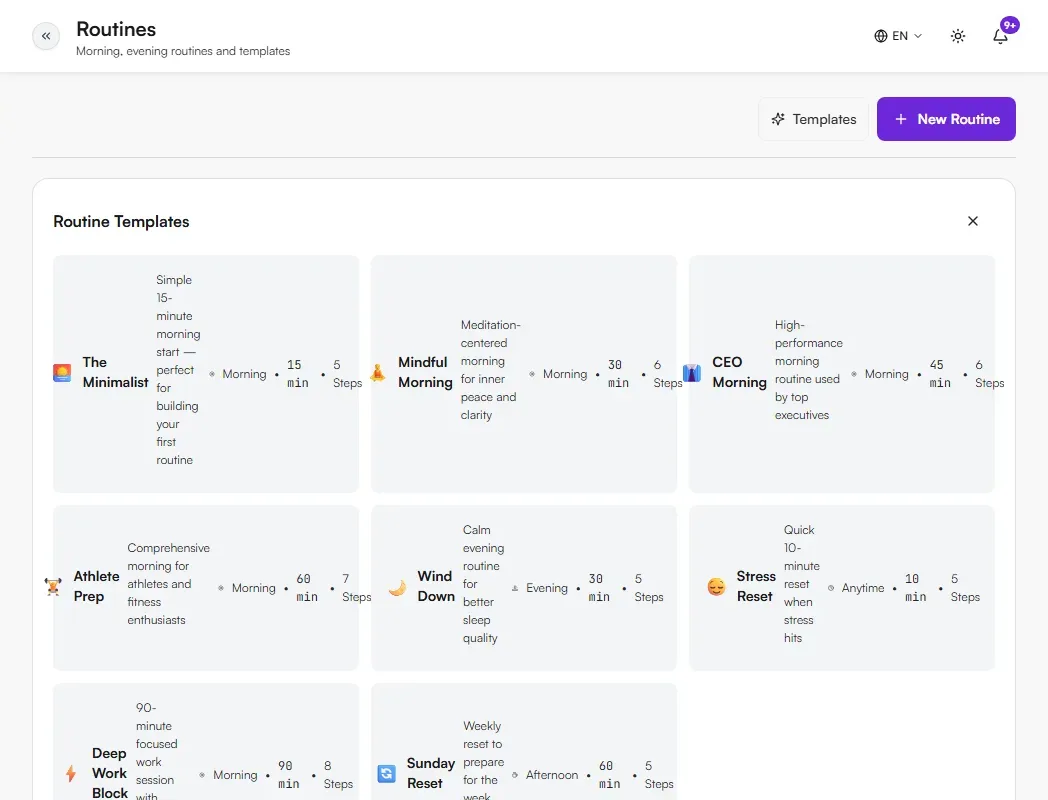
Task: Click the Morning label on Mindful Morning
Action: [565, 374]
